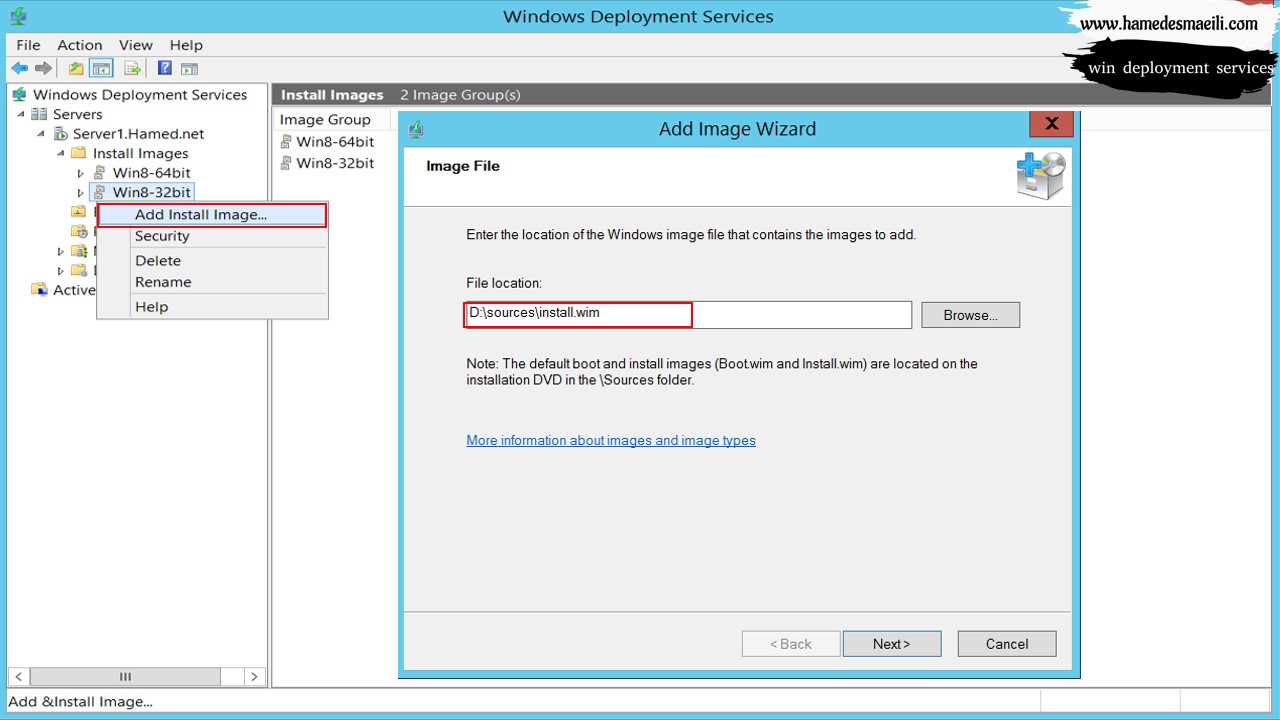Collapse the Server1.Hamed.net node

(40, 134)
